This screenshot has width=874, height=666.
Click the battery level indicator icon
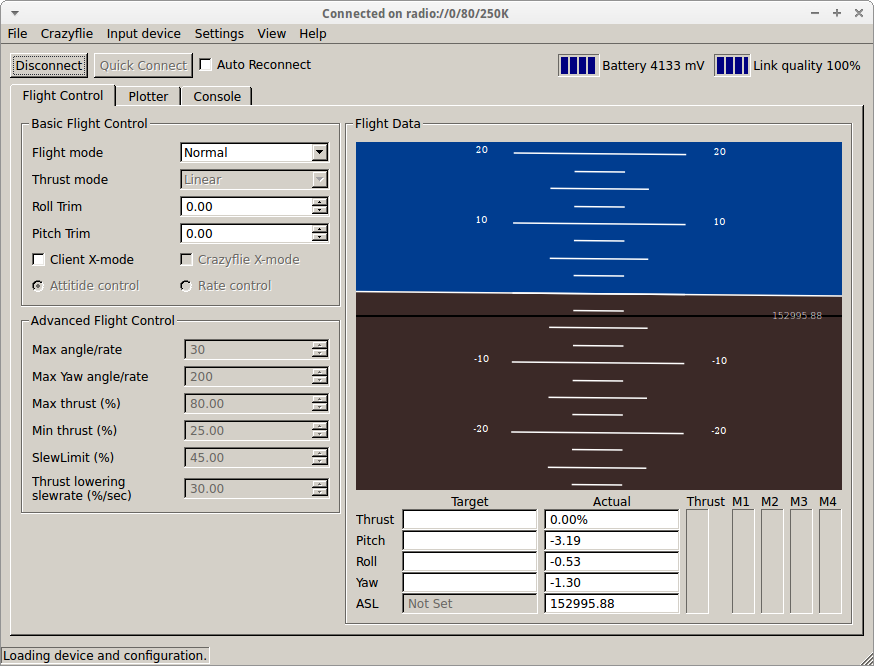578,66
